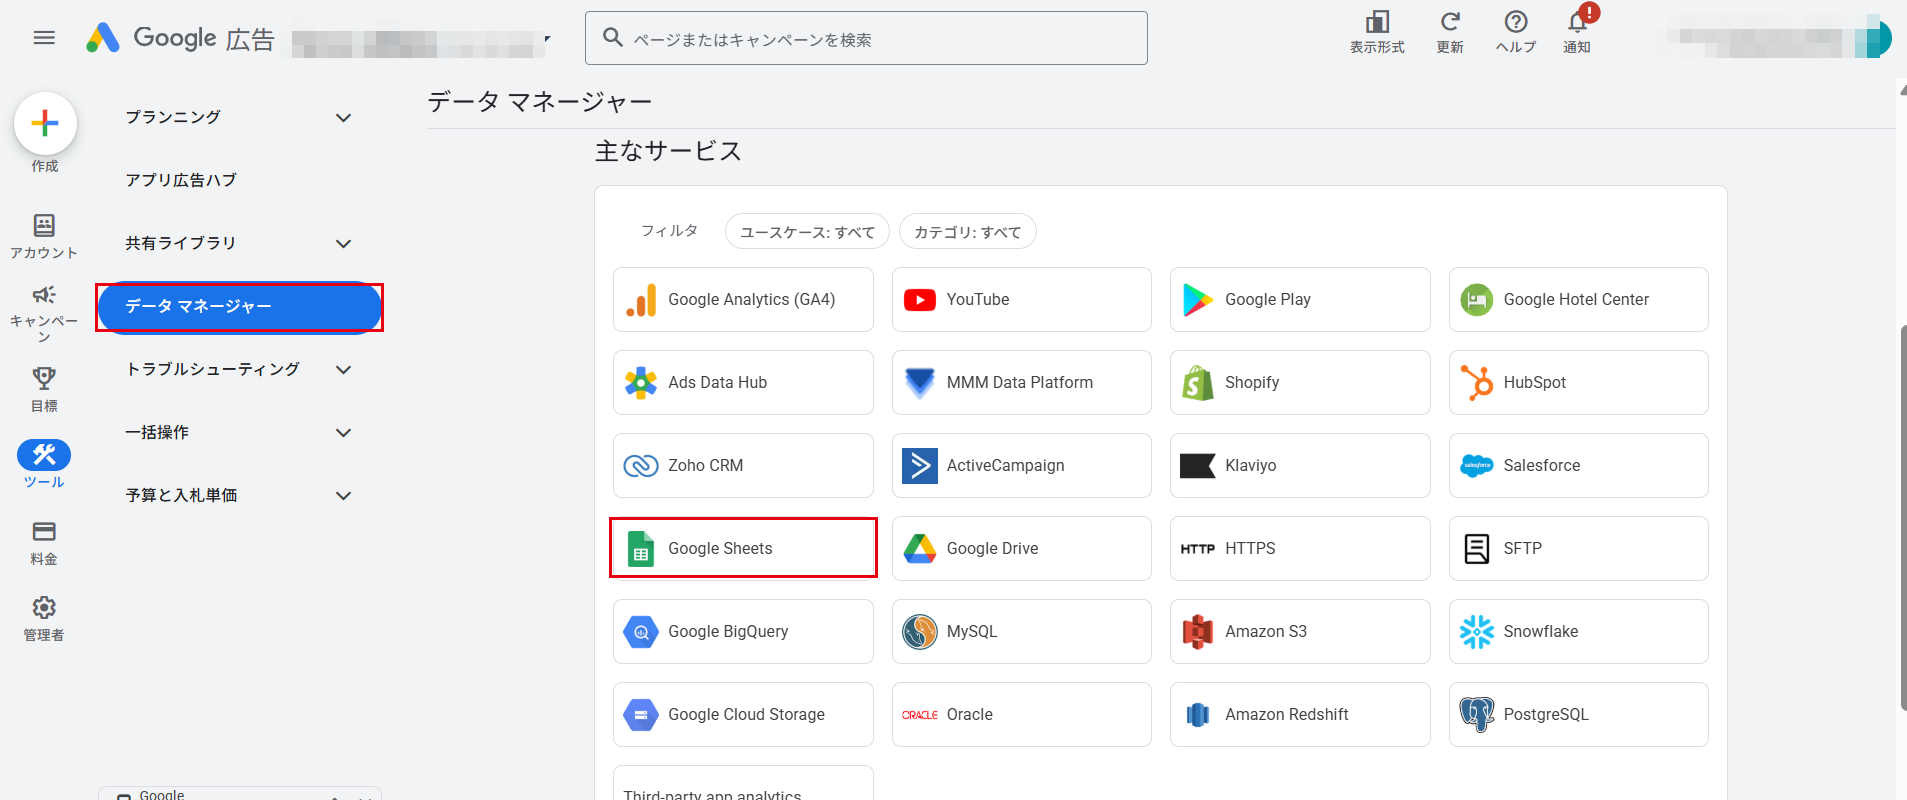Image resolution: width=1907 pixels, height=800 pixels.
Task: Open the account selector dropdown arrow
Action: coord(547,39)
